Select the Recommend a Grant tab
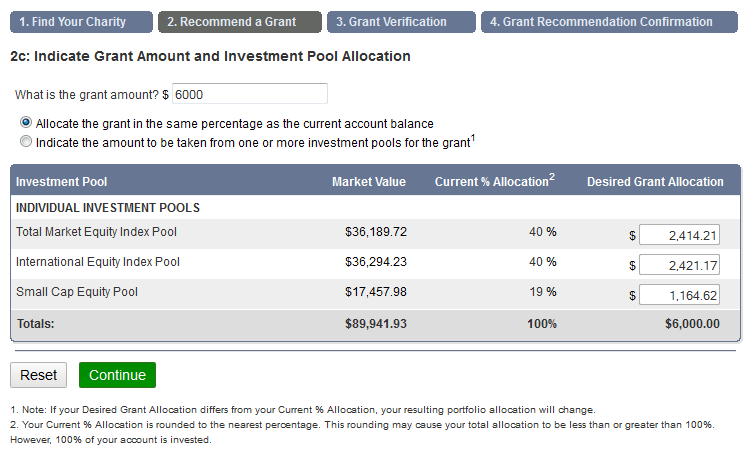The image size is (753, 455). [239, 22]
